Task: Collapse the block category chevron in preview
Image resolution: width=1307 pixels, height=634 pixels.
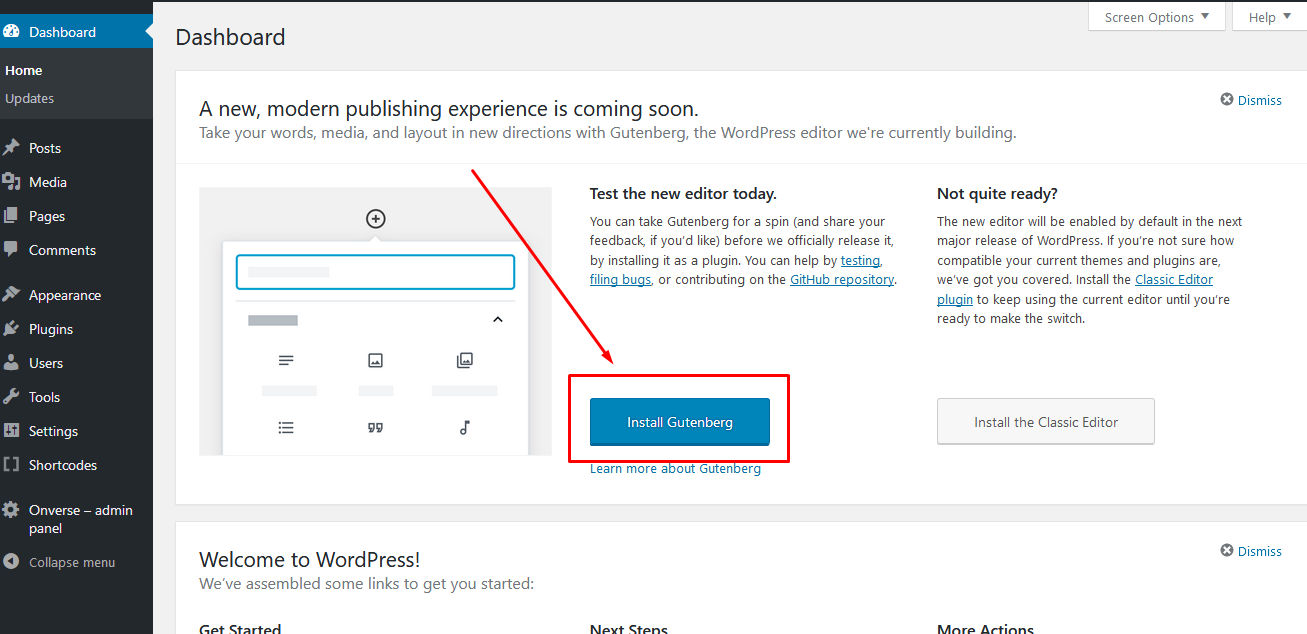Action: pyautogui.click(x=498, y=320)
